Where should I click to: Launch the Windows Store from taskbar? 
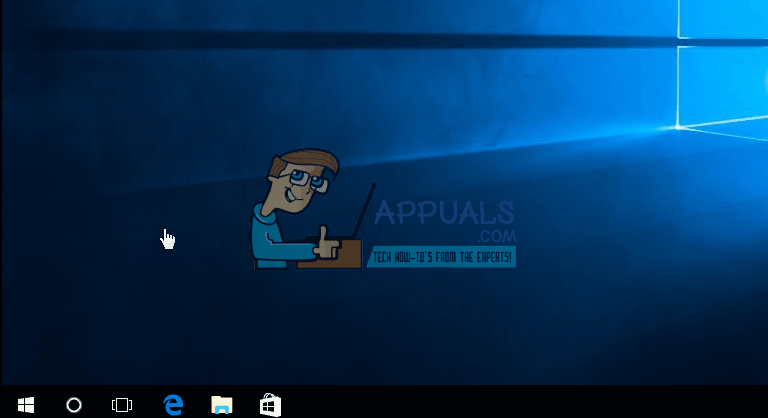click(270, 405)
